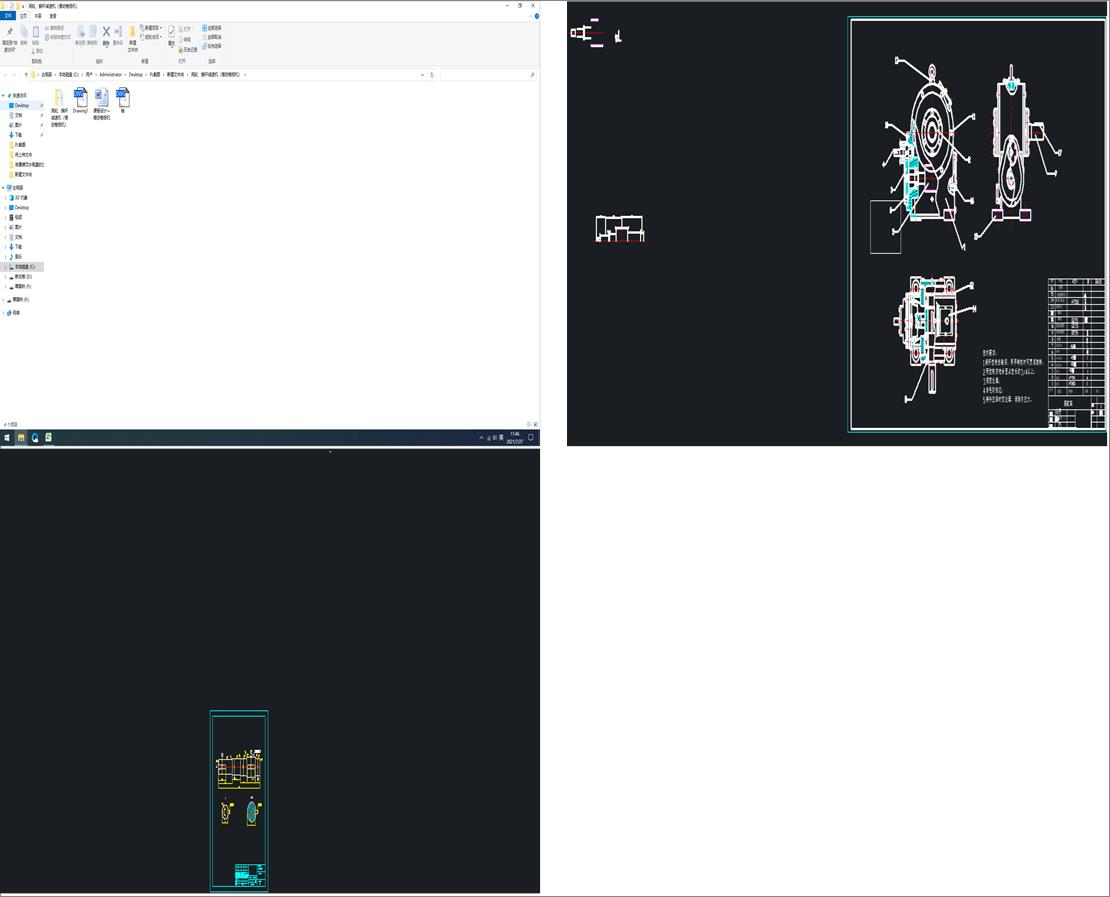Click the Pin to Quick access ribbon icon
Image resolution: width=1110 pixels, height=897 pixels.
click(9, 32)
